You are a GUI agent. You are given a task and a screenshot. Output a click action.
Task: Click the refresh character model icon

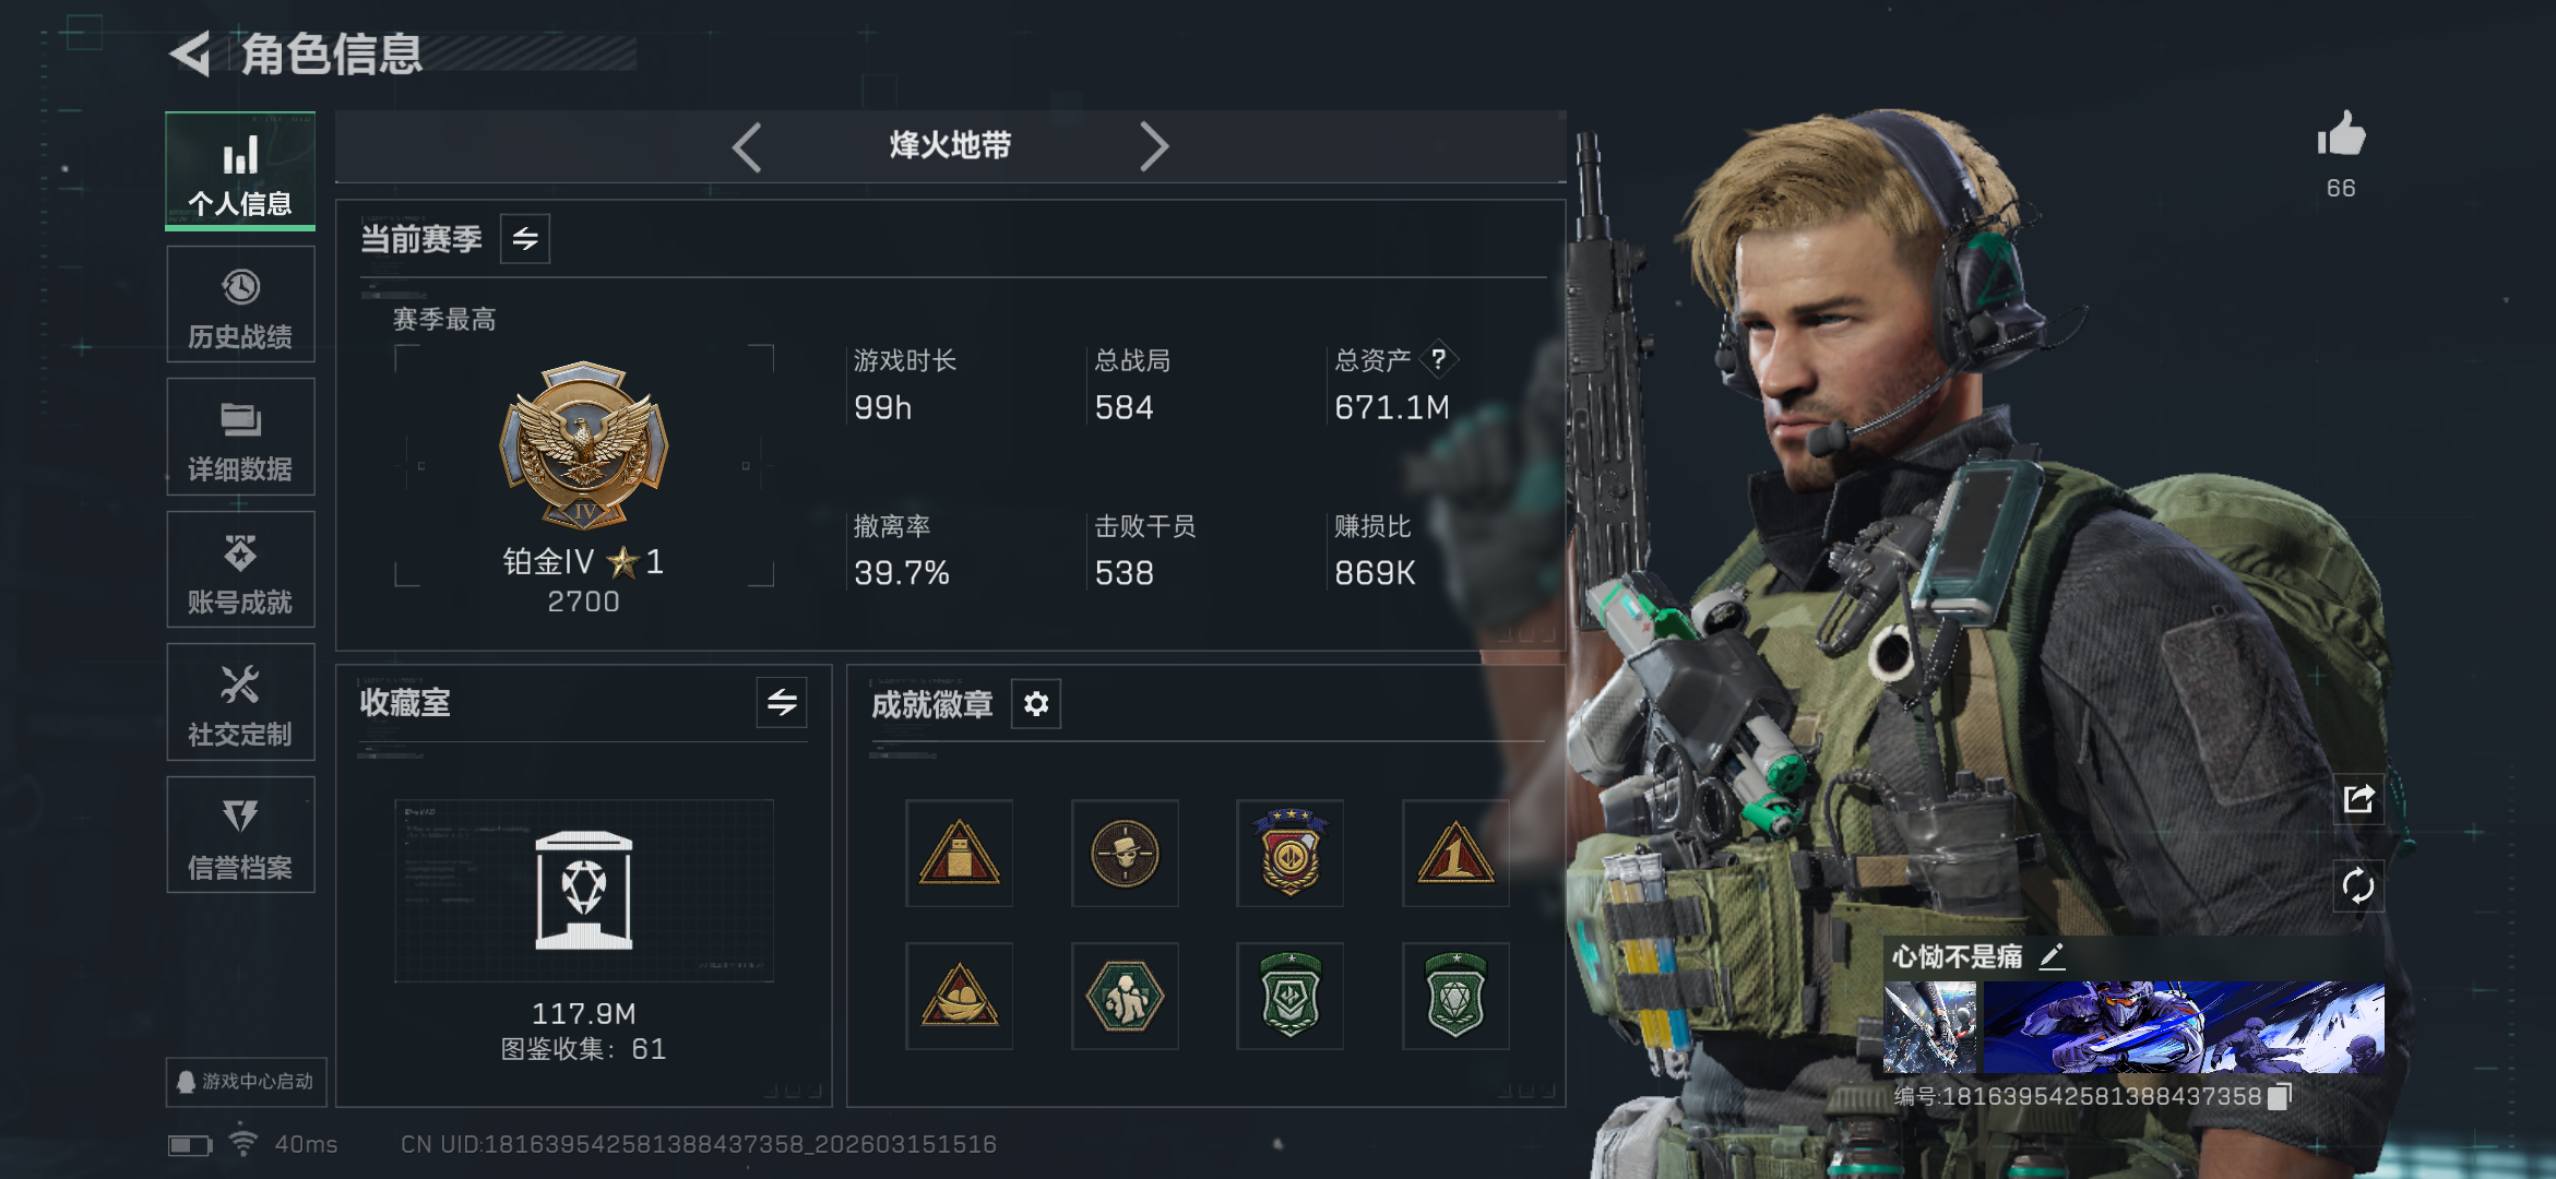point(2358,885)
